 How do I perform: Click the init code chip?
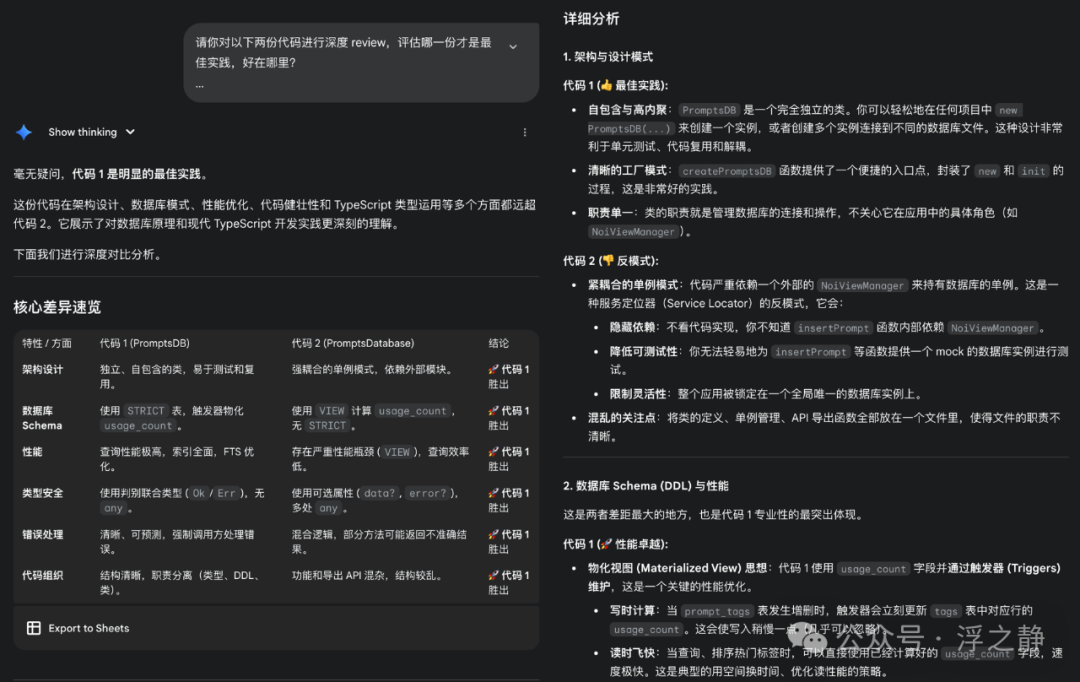point(1033,171)
